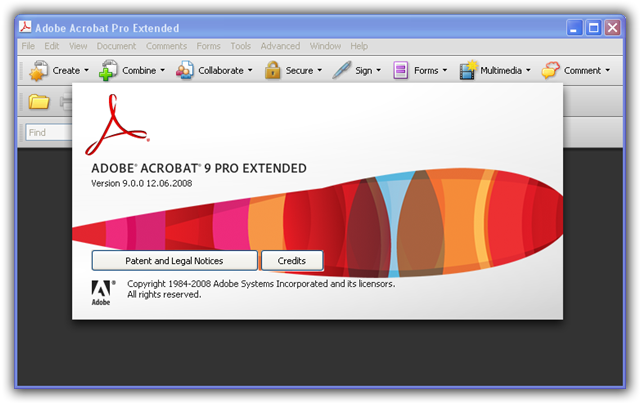The image size is (640, 403).
Task: Maximize the Acrobat window
Action: (x=593, y=28)
